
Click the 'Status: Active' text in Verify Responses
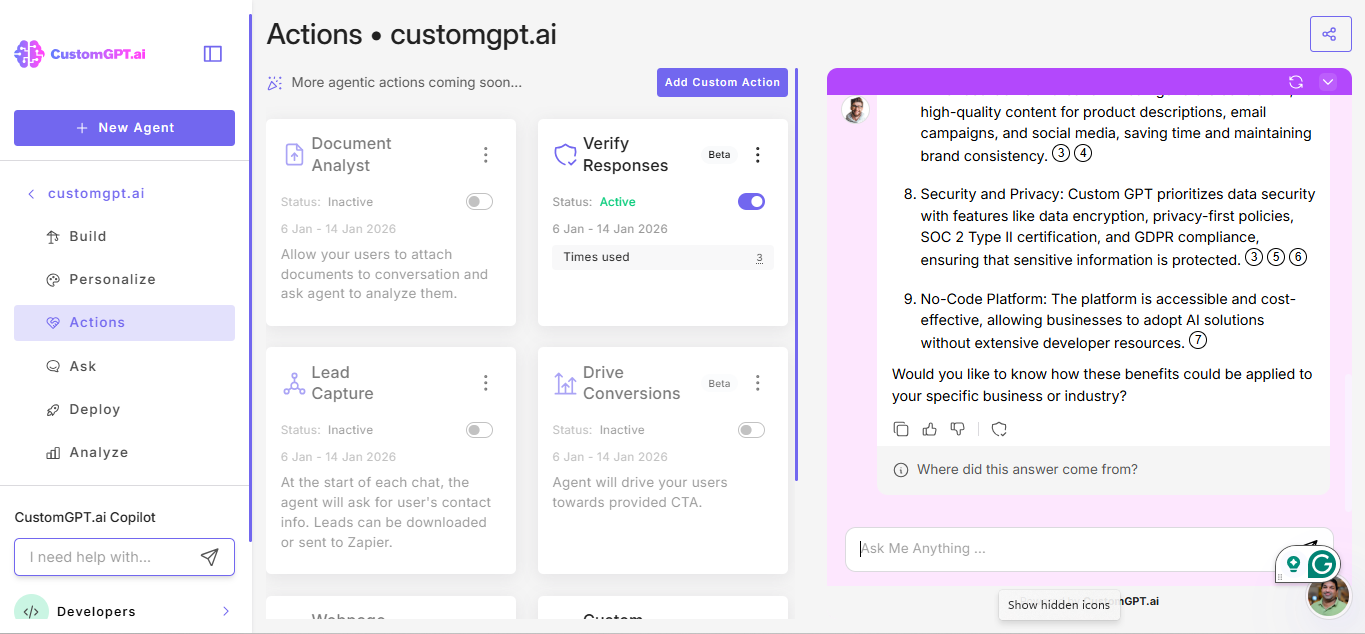click(x=594, y=202)
